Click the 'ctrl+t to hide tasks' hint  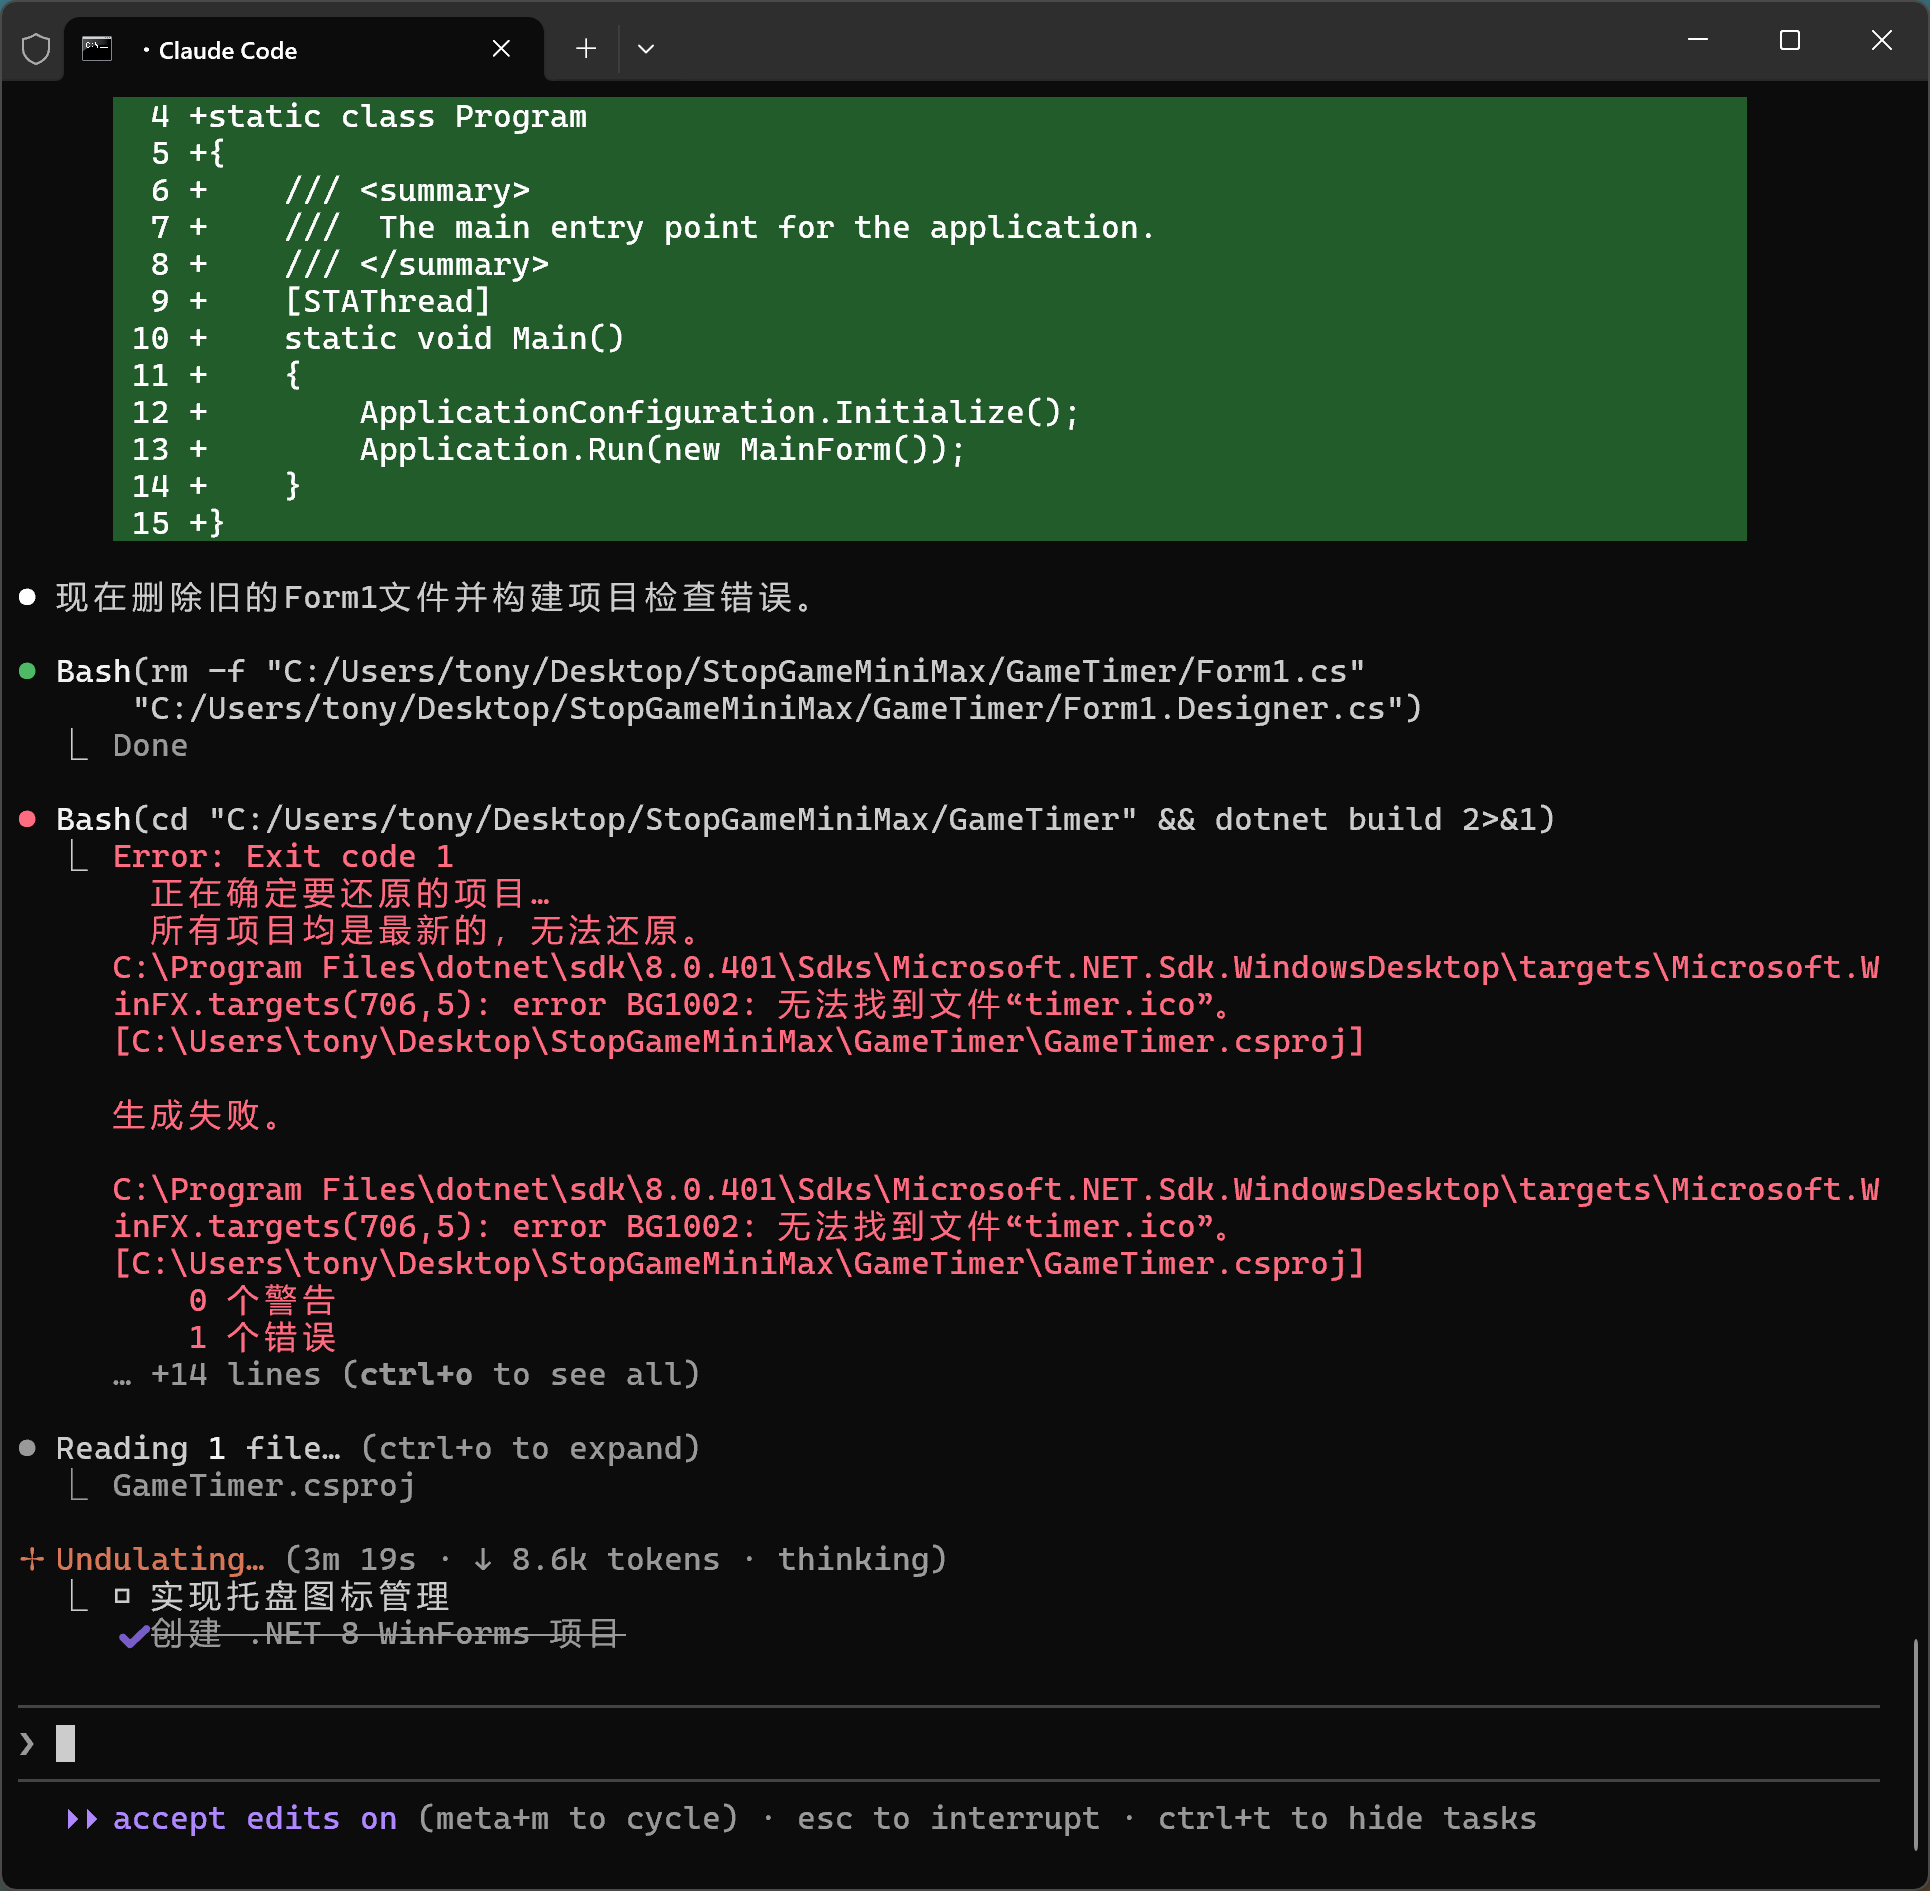point(1346,1818)
